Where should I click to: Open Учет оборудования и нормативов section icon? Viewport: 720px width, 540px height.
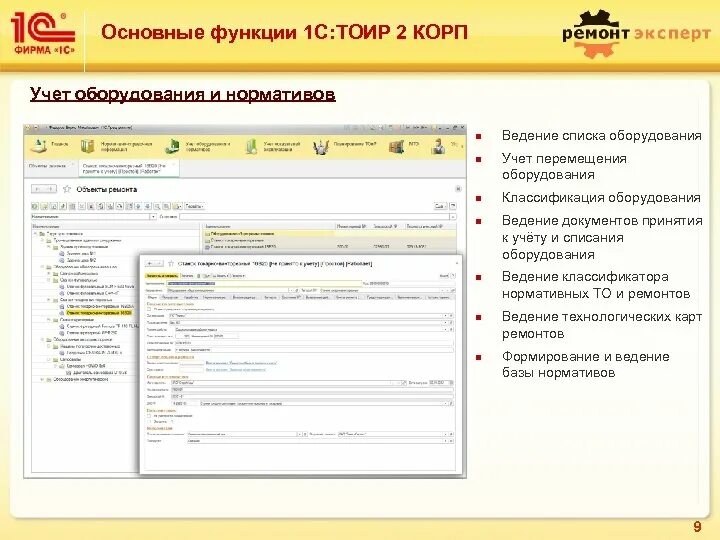tap(173, 146)
